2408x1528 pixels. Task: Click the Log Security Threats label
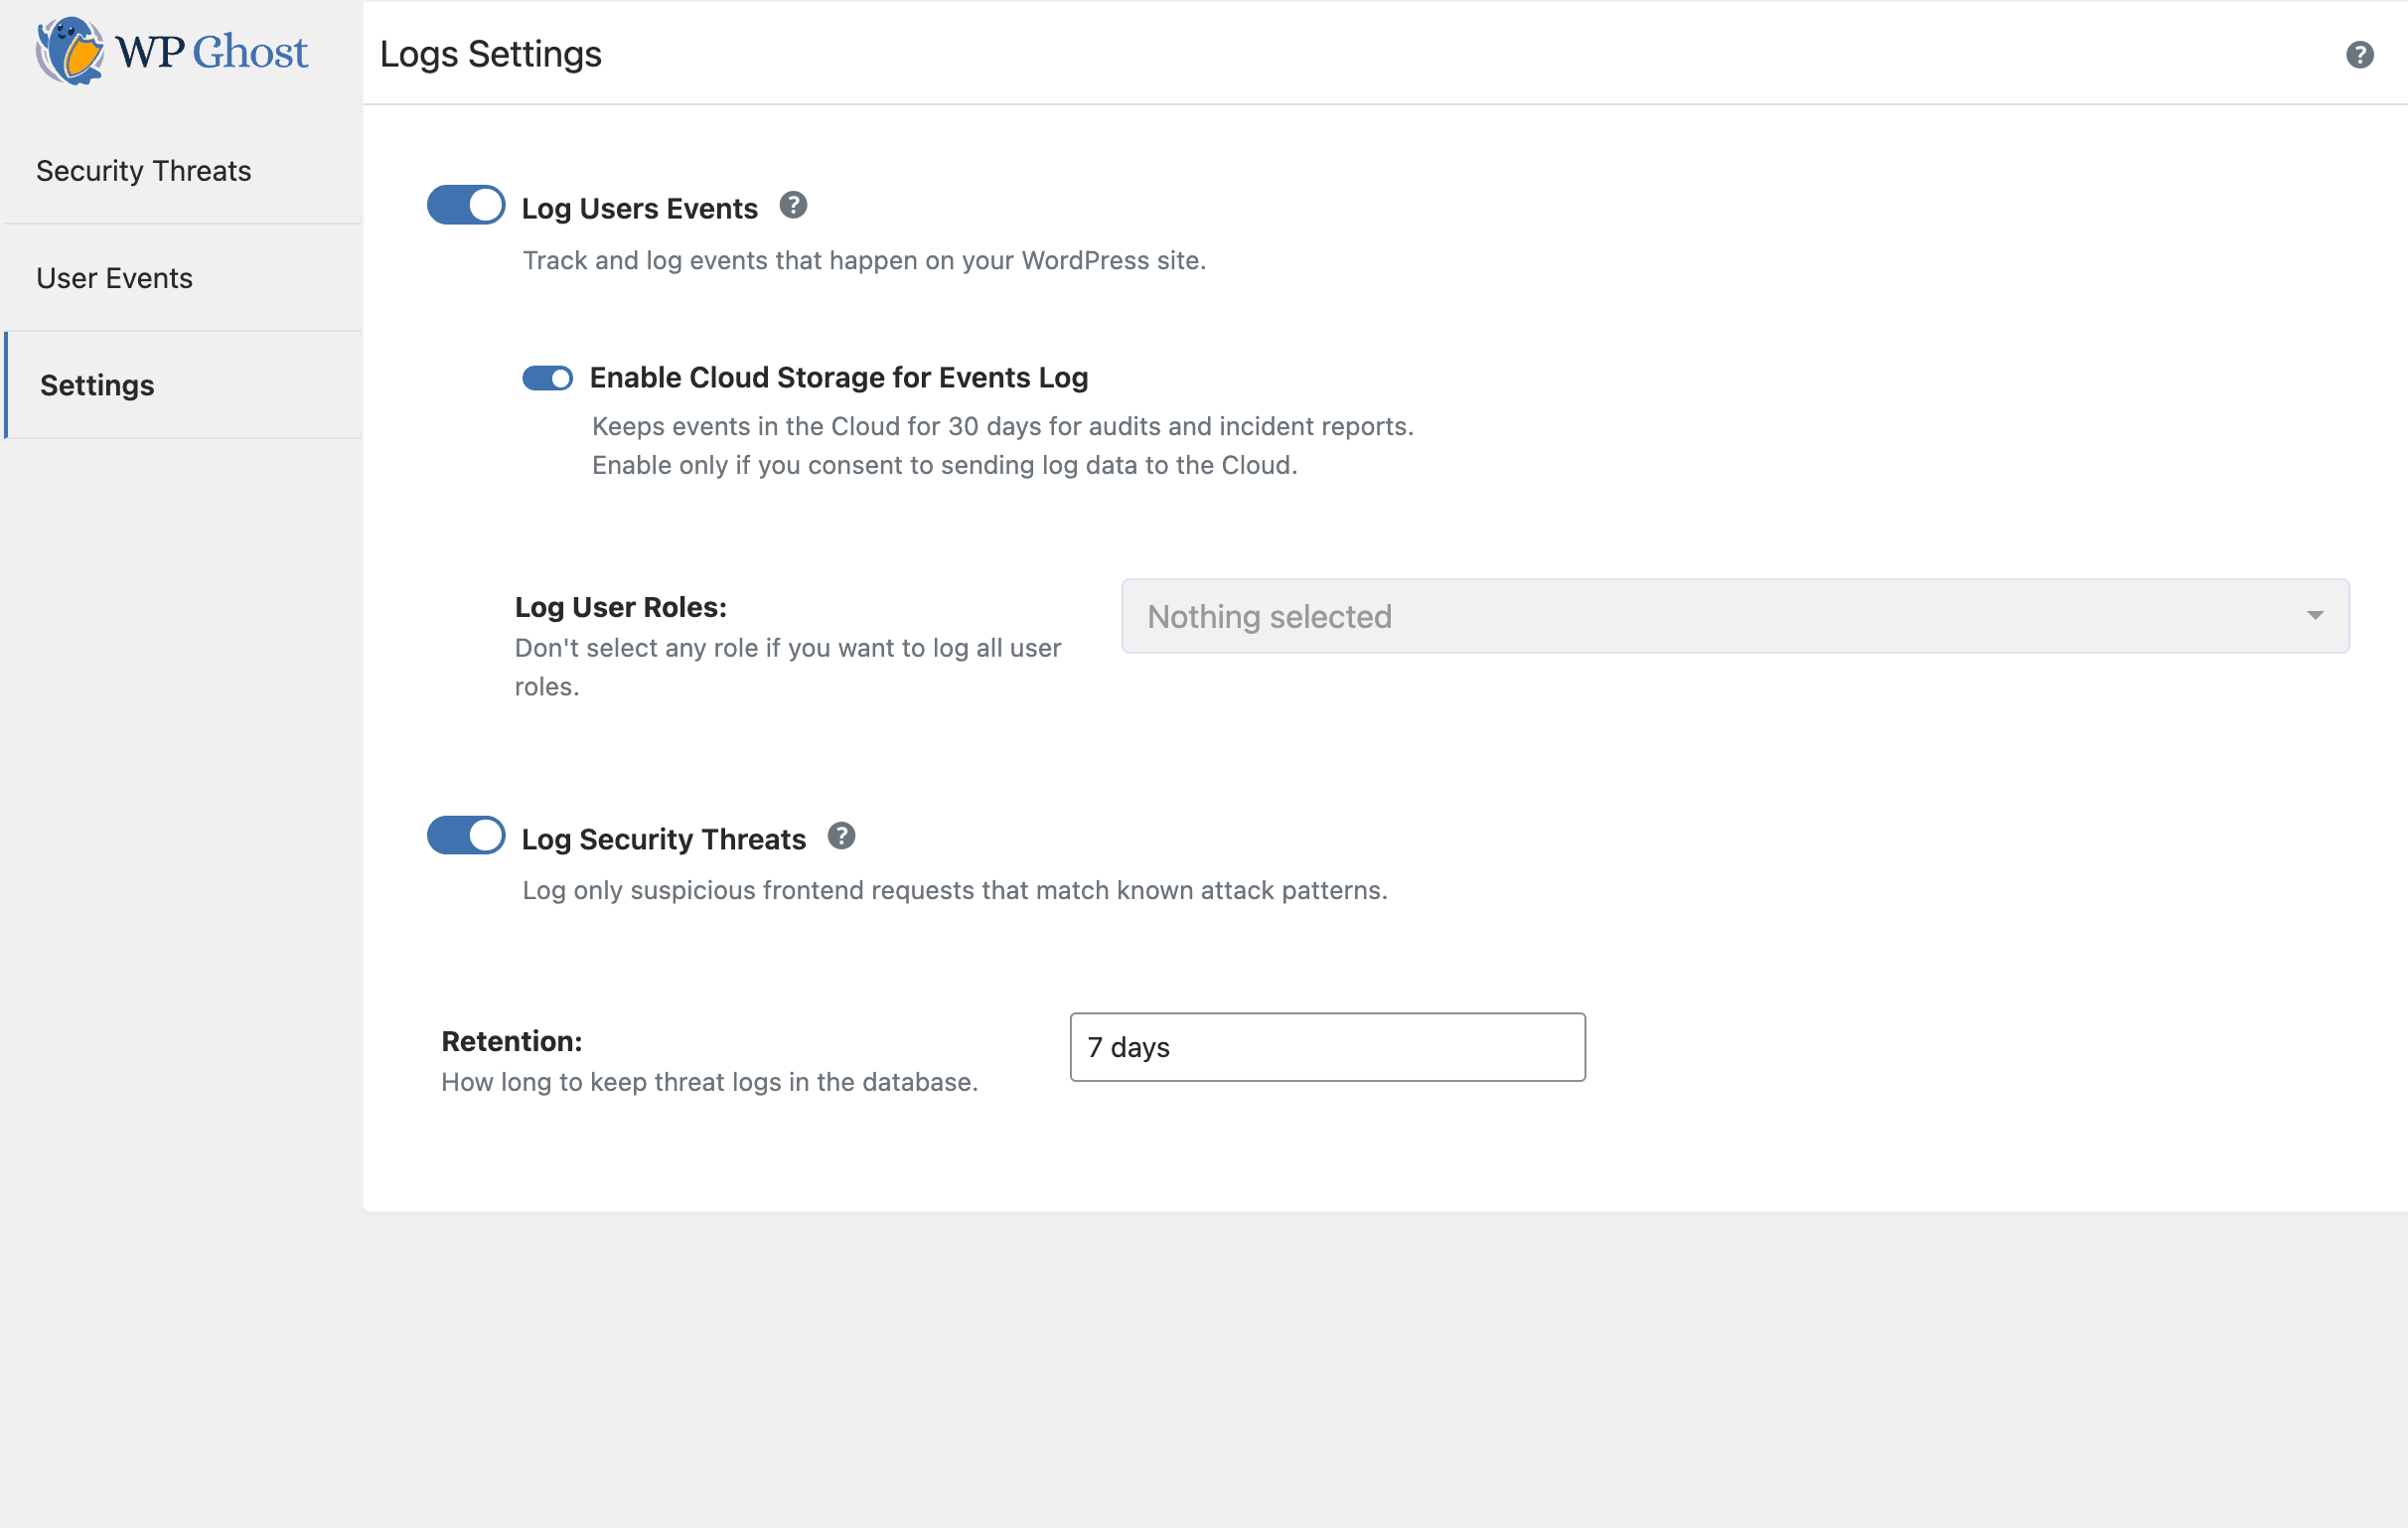[x=663, y=839]
